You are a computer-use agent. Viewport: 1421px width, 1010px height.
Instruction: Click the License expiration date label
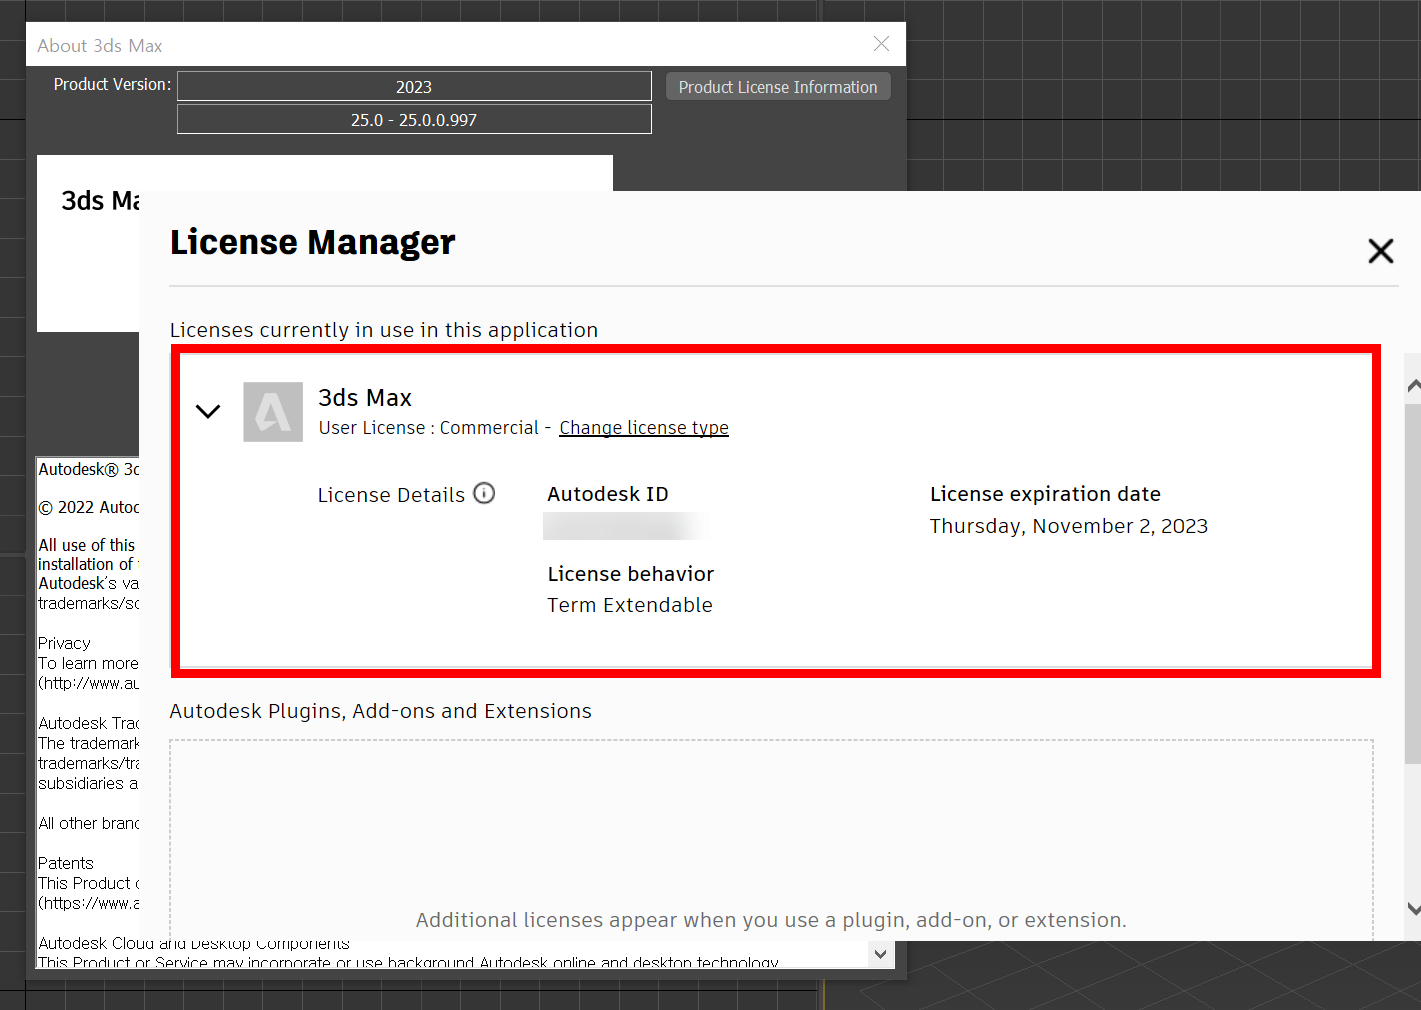1045,494
